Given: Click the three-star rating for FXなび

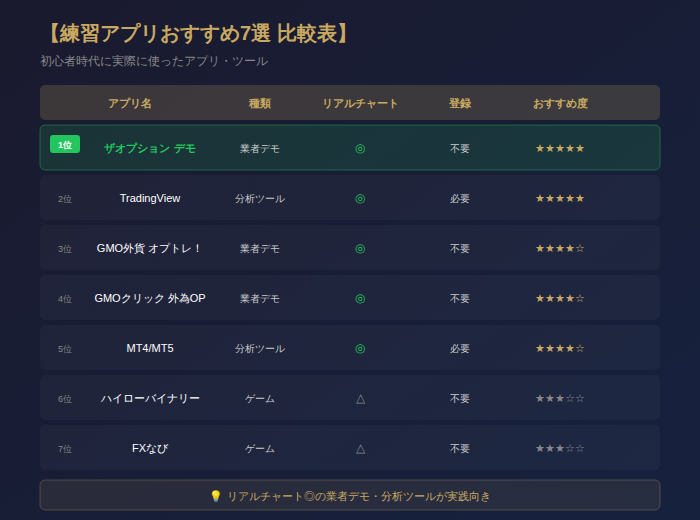Looking at the screenshot, I should point(560,448).
